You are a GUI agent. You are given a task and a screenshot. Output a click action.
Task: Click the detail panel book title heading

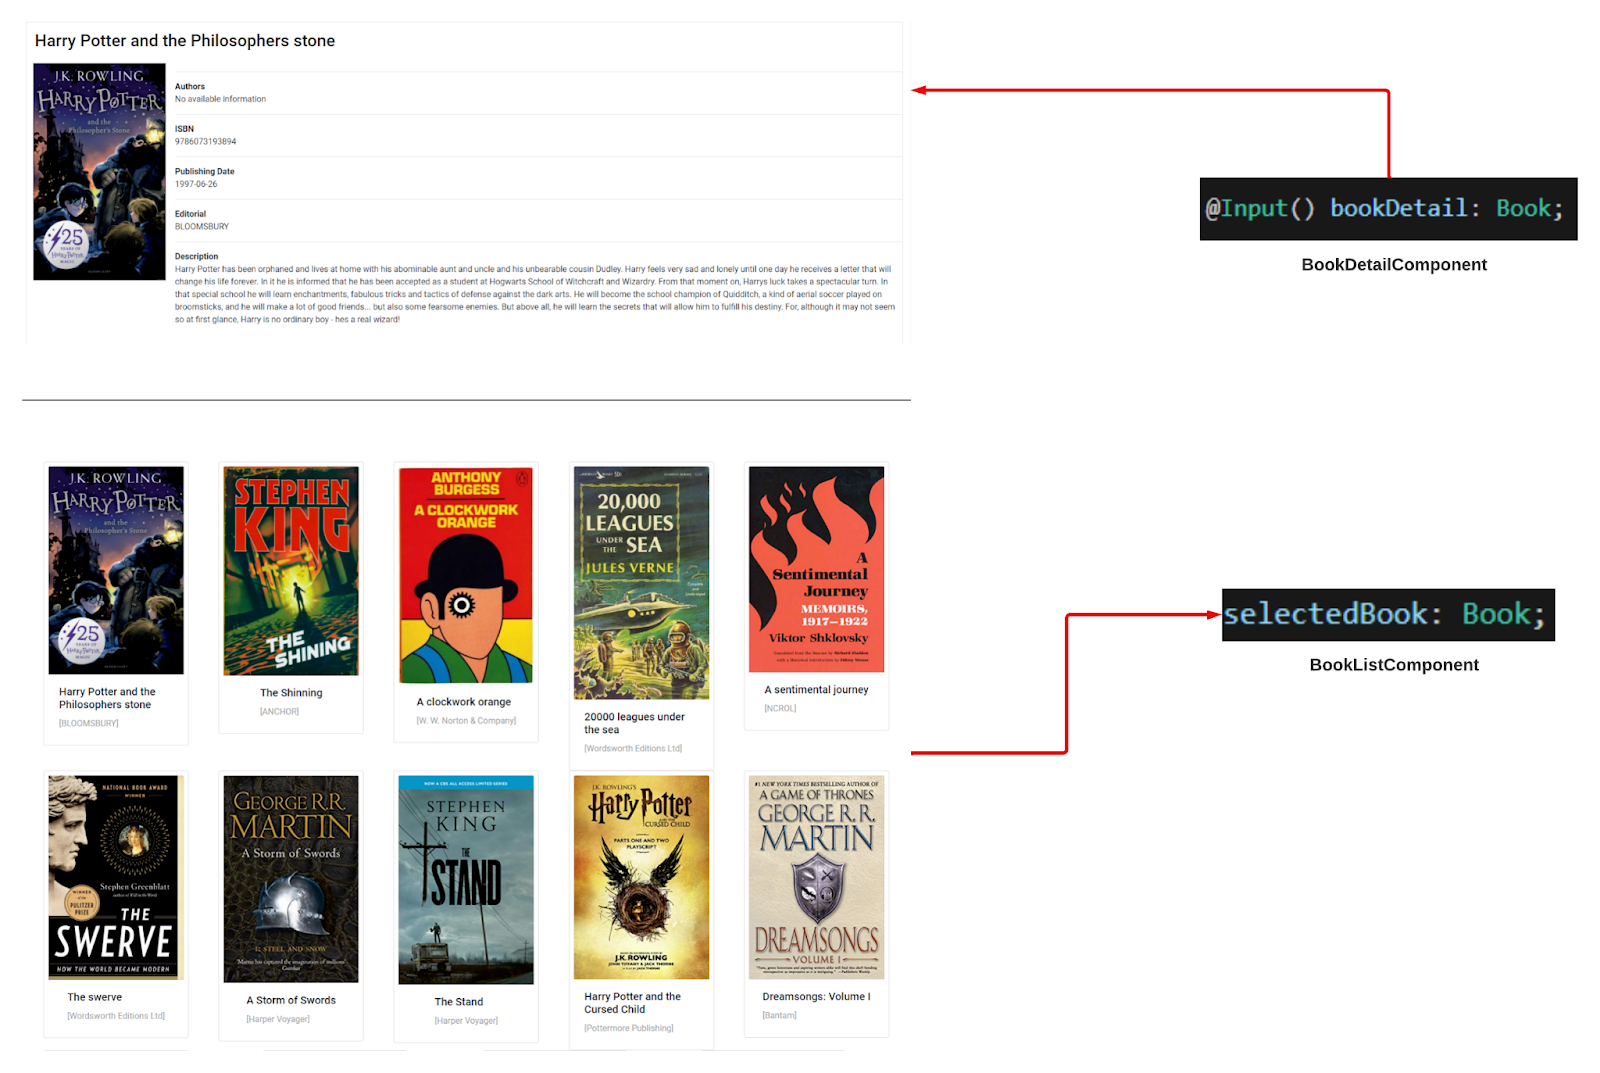pos(185,41)
